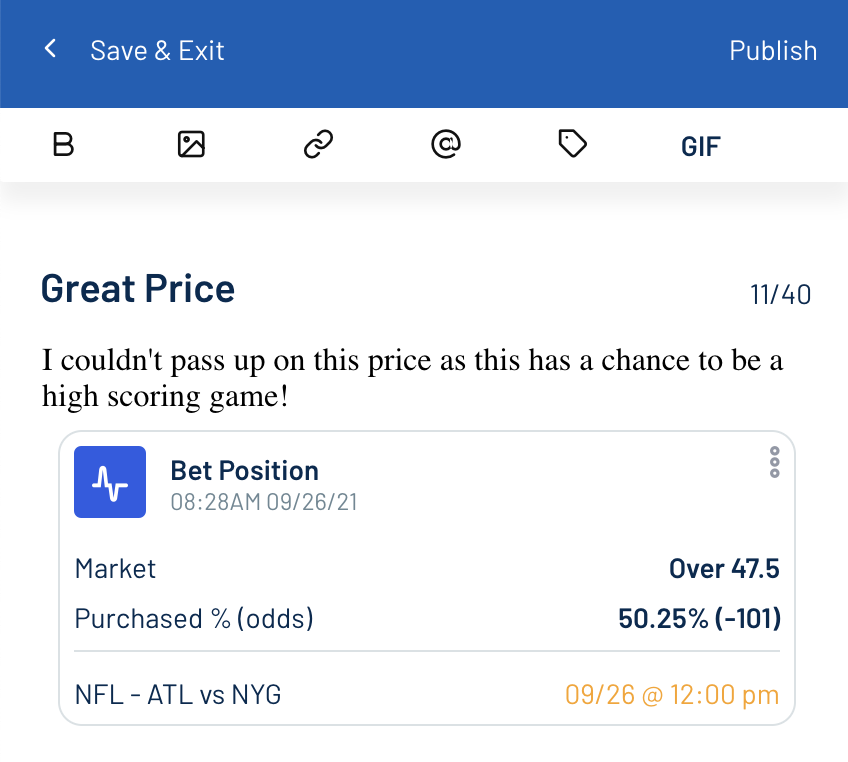Mention a user with the @ icon
Viewport: 848px width, 762px height.
tap(446, 144)
